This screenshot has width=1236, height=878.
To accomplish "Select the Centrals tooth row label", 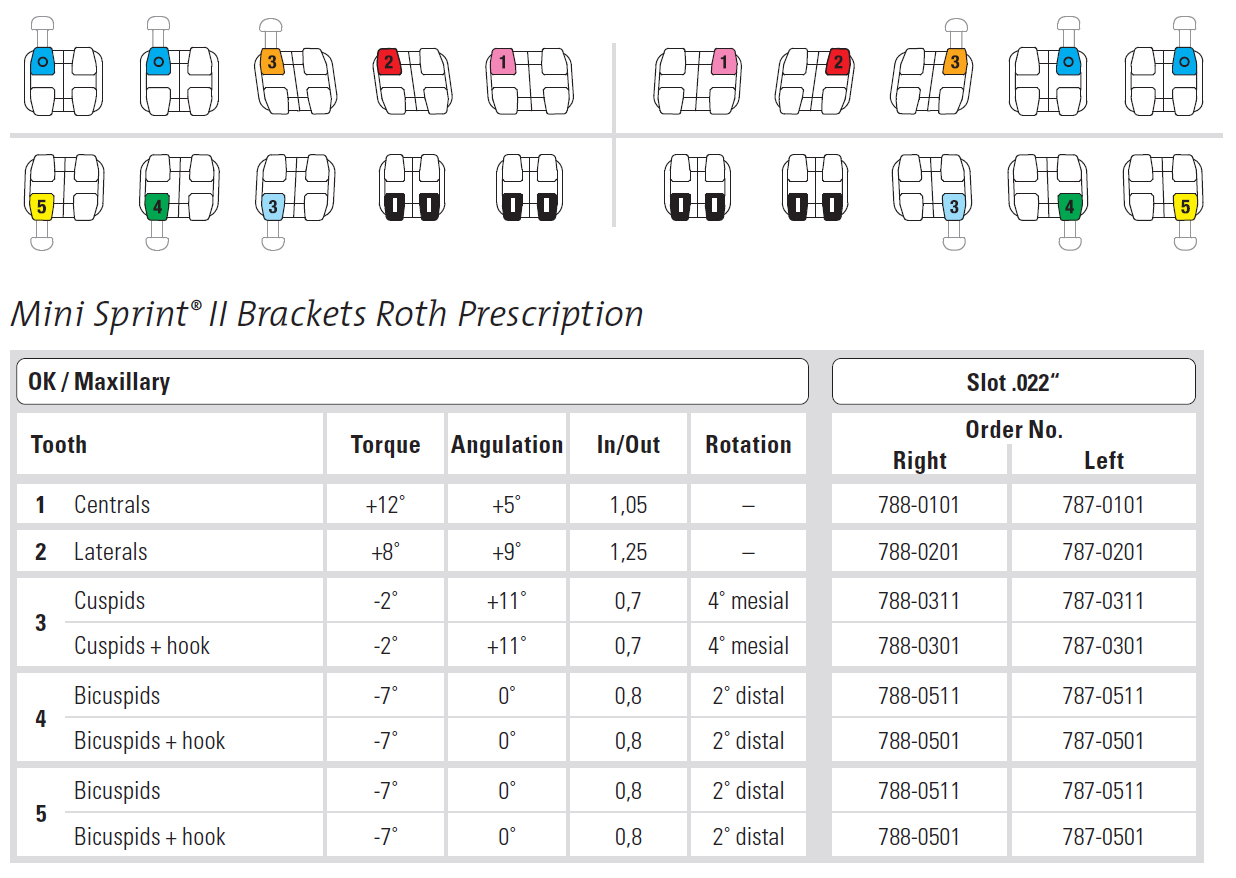I will (112, 505).
